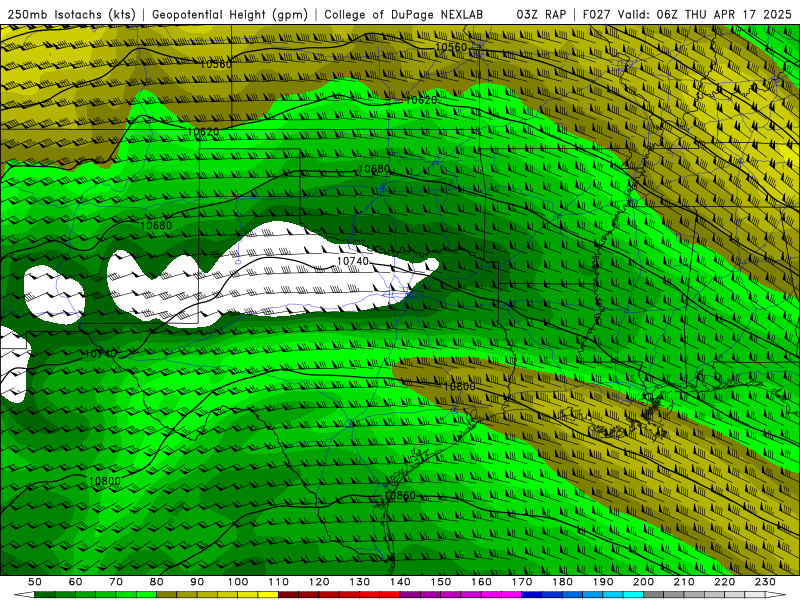The height and width of the screenshot is (600, 800).
Task: Click colorbar value 180
Action: pos(562,582)
